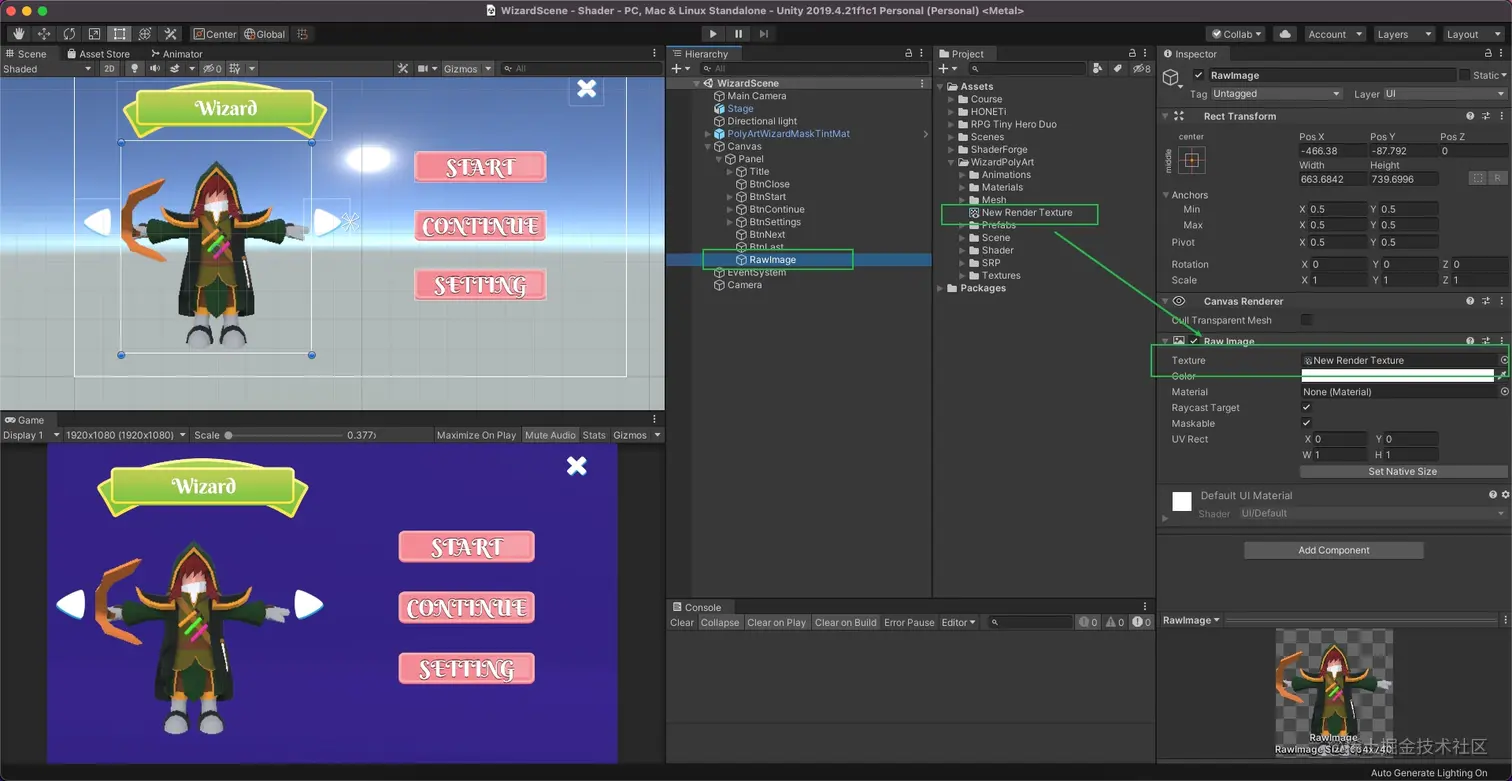Open the Account dropdown

pyautogui.click(x=1334, y=34)
